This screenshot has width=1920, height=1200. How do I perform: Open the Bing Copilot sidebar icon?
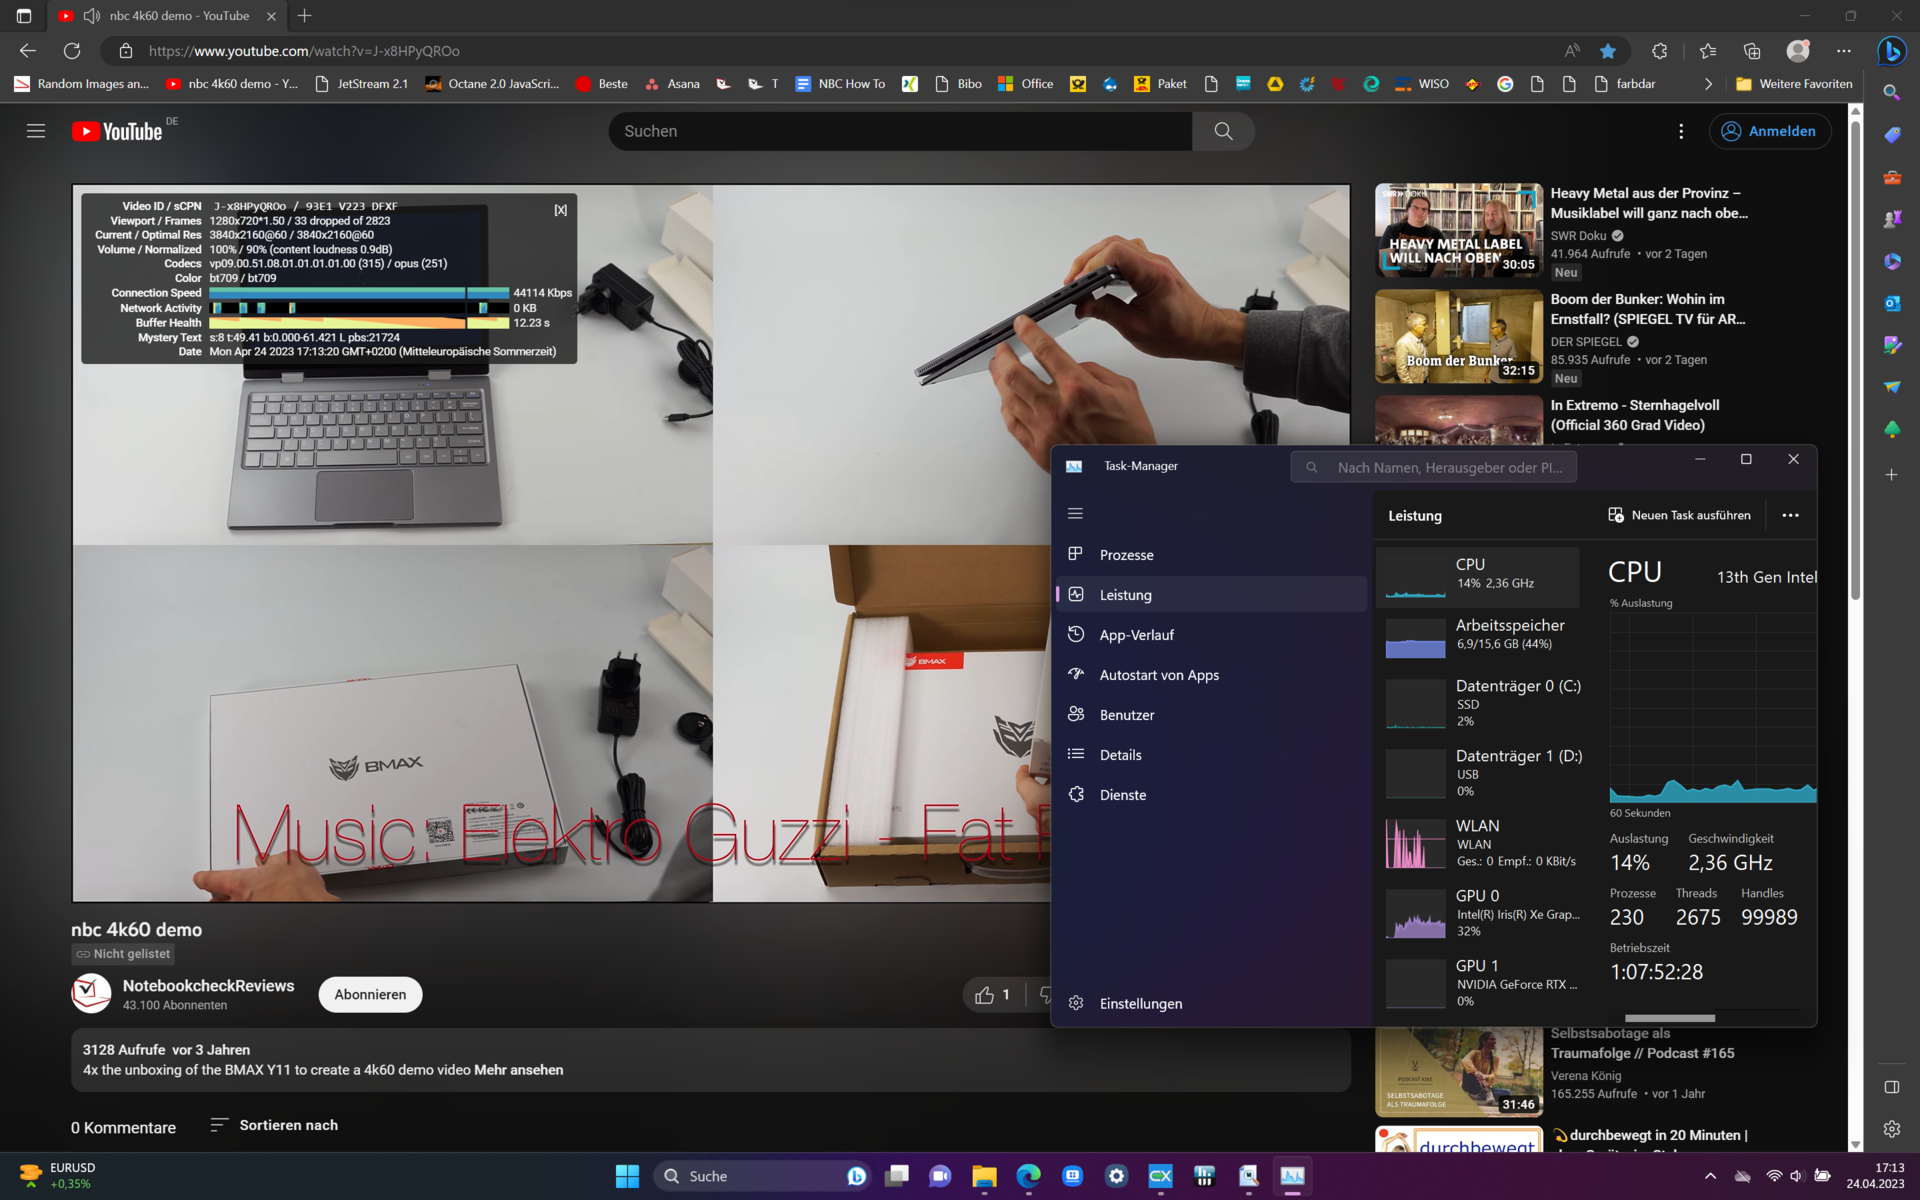click(1890, 50)
